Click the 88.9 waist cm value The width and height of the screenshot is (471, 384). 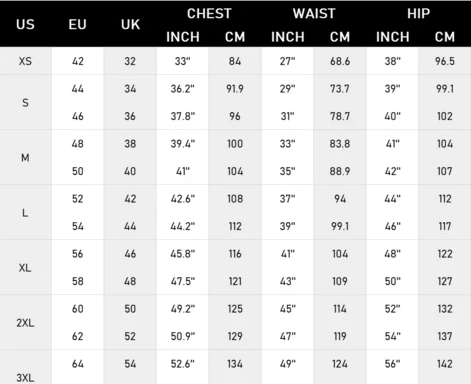[340, 171]
